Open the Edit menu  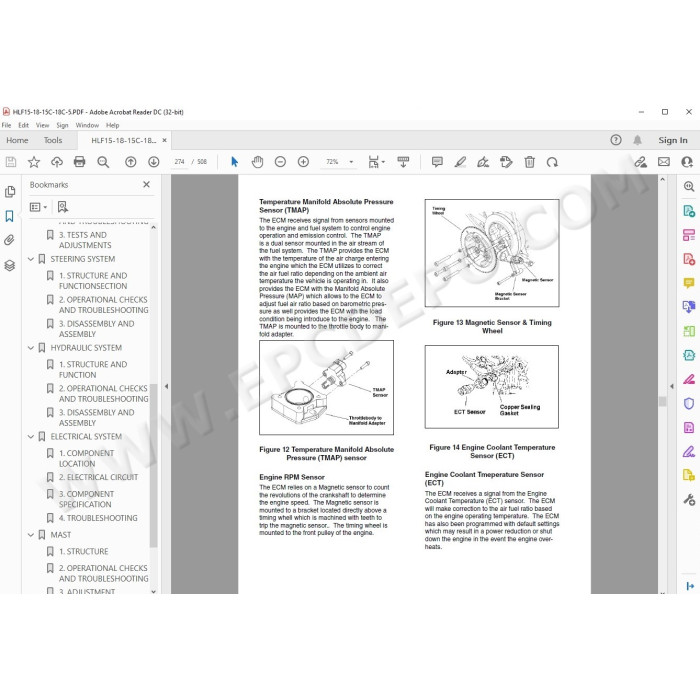pos(24,125)
